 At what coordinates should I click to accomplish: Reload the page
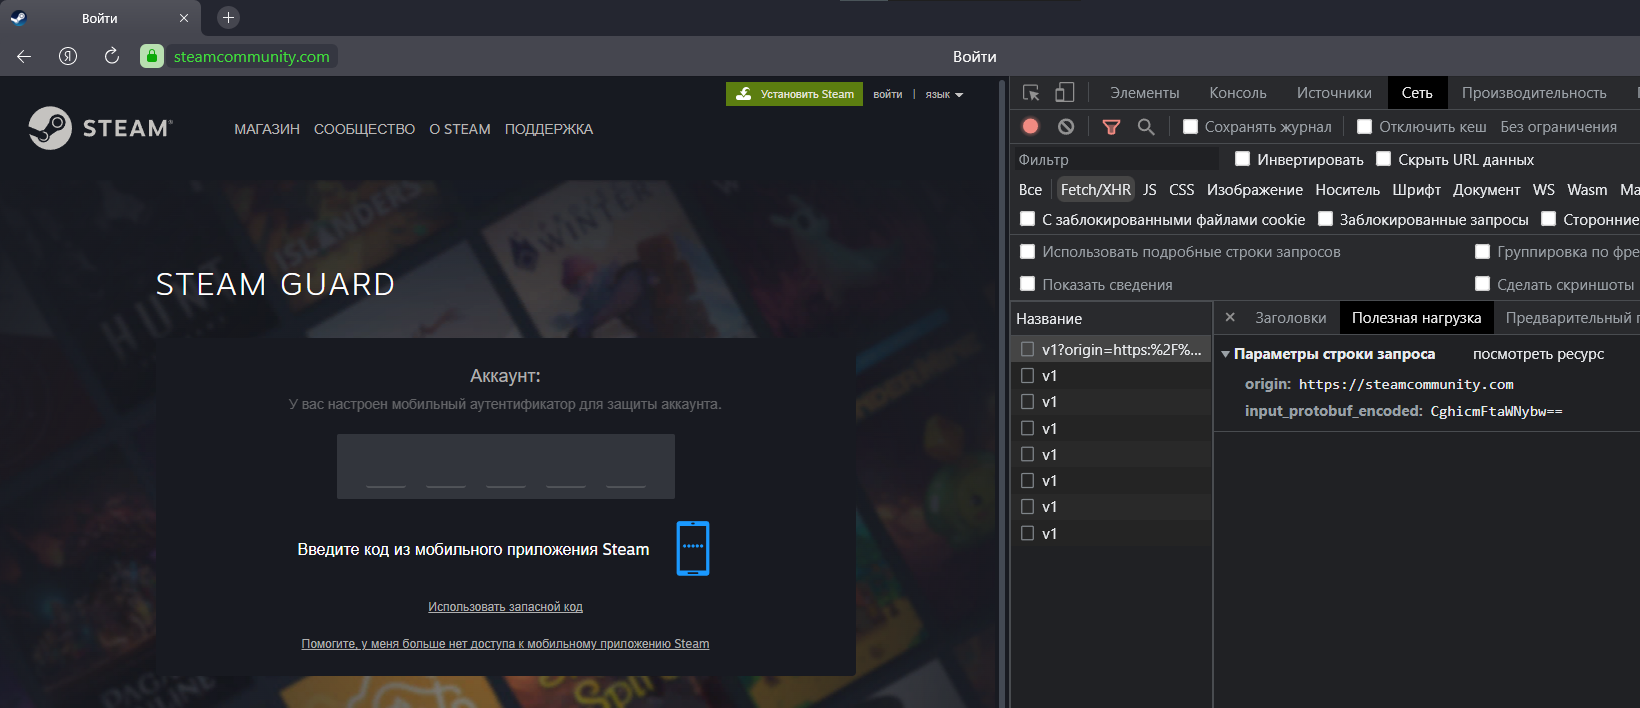coord(111,56)
